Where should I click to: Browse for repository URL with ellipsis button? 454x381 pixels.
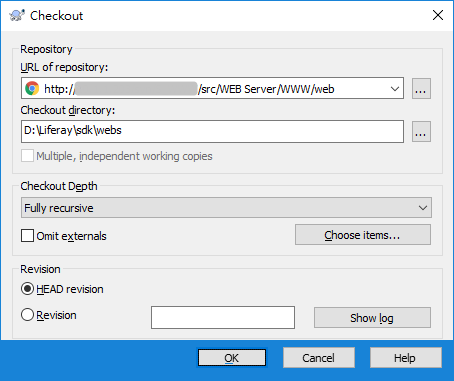tap(421, 88)
